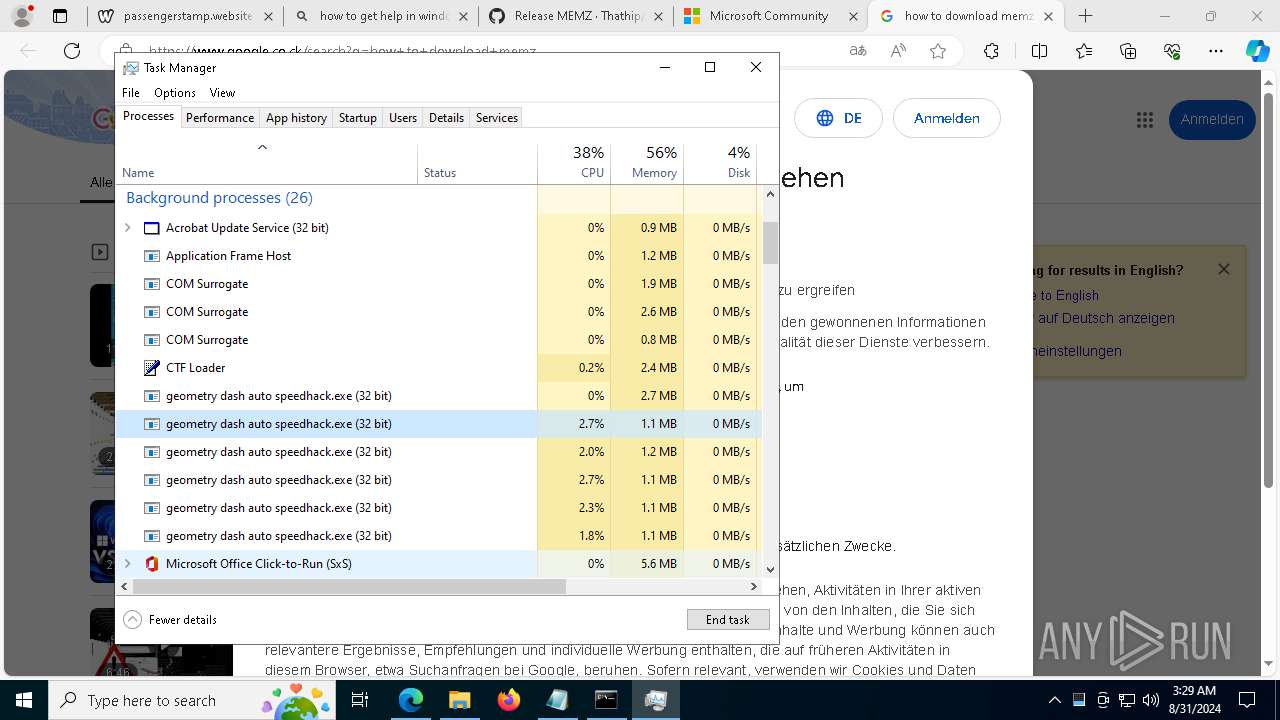The height and width of the screenshot is (720, 1280).
Task: Collapse view with Fewer details
Action: point(170,620)
